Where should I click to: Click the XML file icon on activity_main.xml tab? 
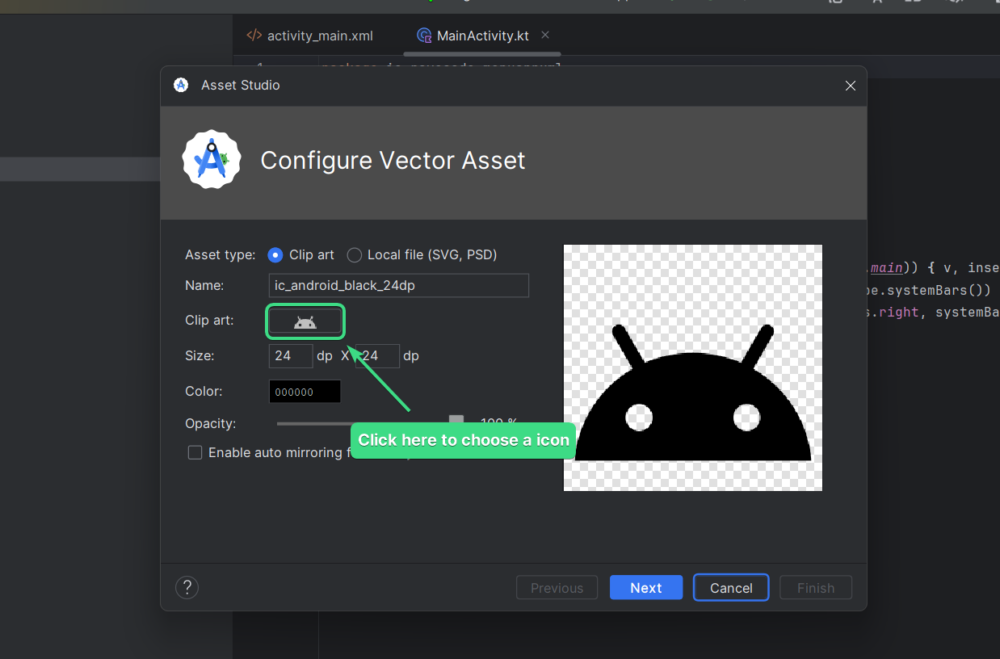click(x=254, y=35)
